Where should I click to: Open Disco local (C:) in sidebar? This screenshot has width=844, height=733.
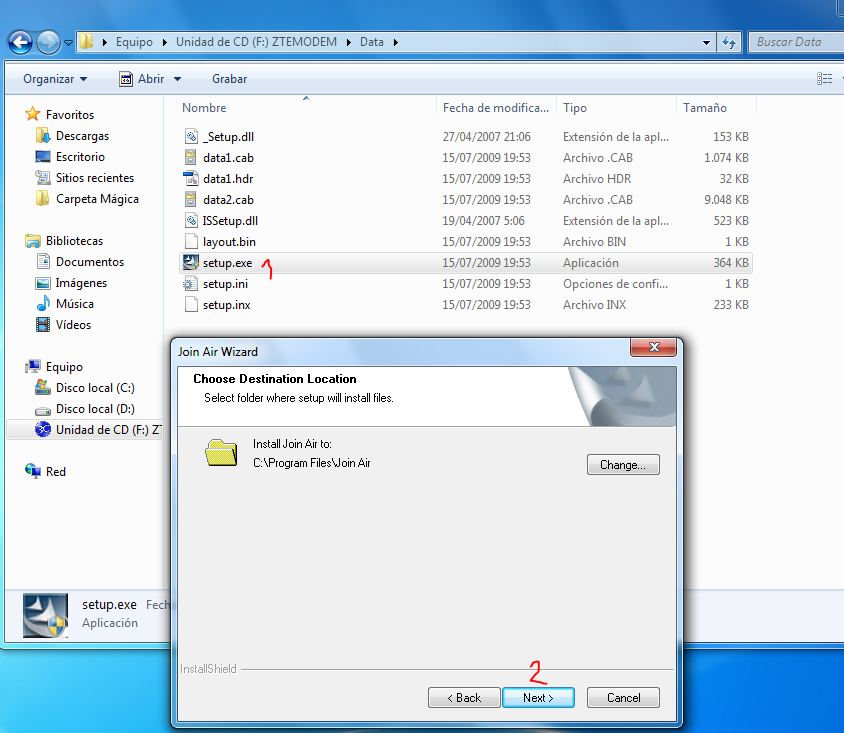tap(95, 387)
